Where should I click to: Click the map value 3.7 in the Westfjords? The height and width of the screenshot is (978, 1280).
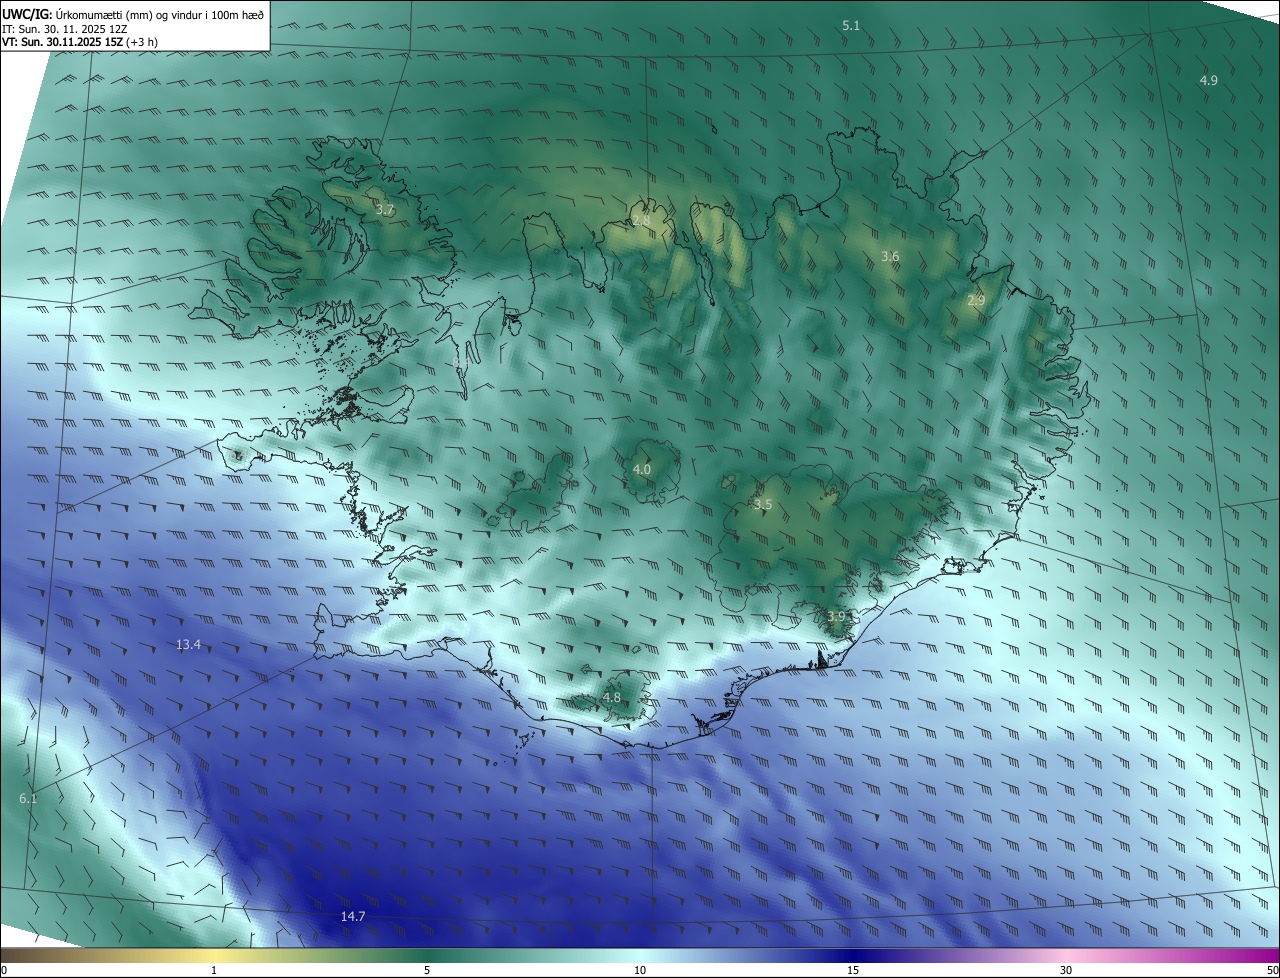tap(385, 210)
